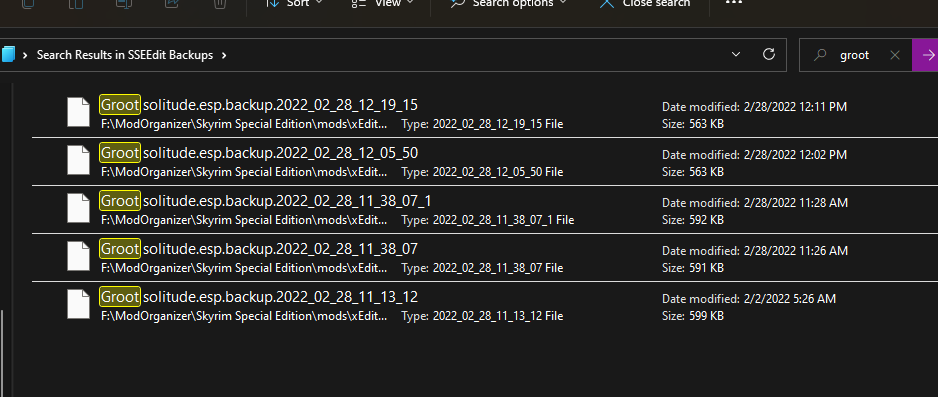
Task: Select Groot solitude.esp.backup.2022_02_28_12_05_50 file
Action: [x=485, y=162]
